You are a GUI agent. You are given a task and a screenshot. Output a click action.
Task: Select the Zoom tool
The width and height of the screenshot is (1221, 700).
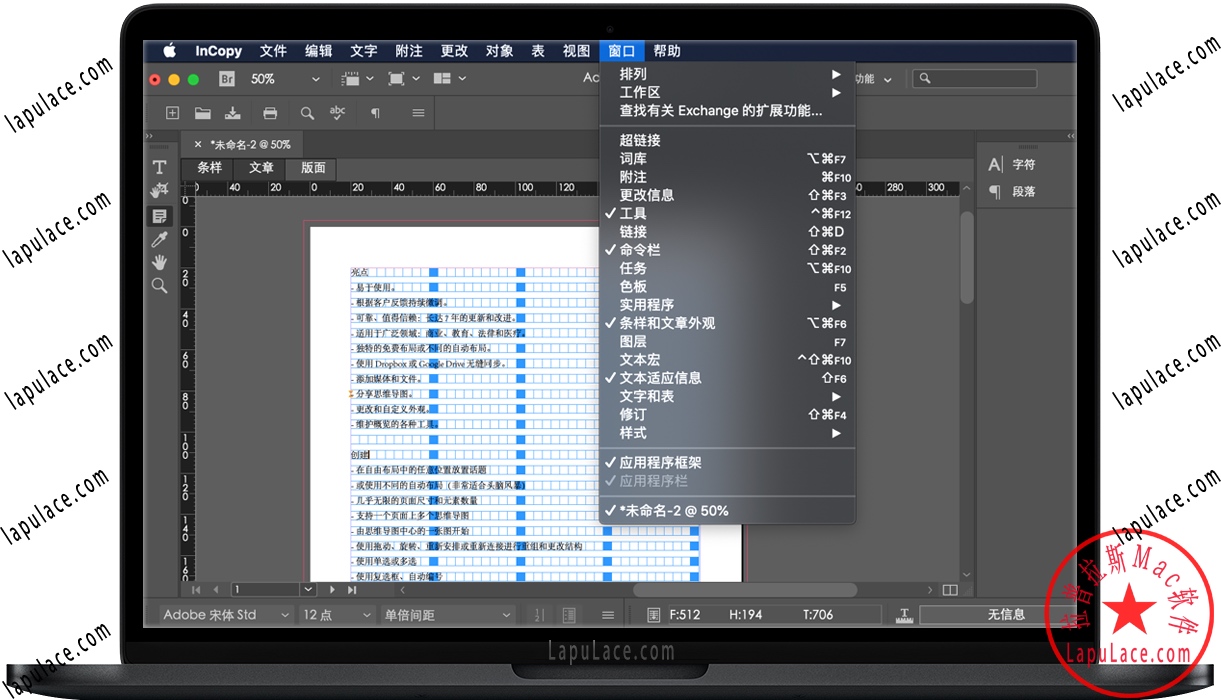point(160,286)
